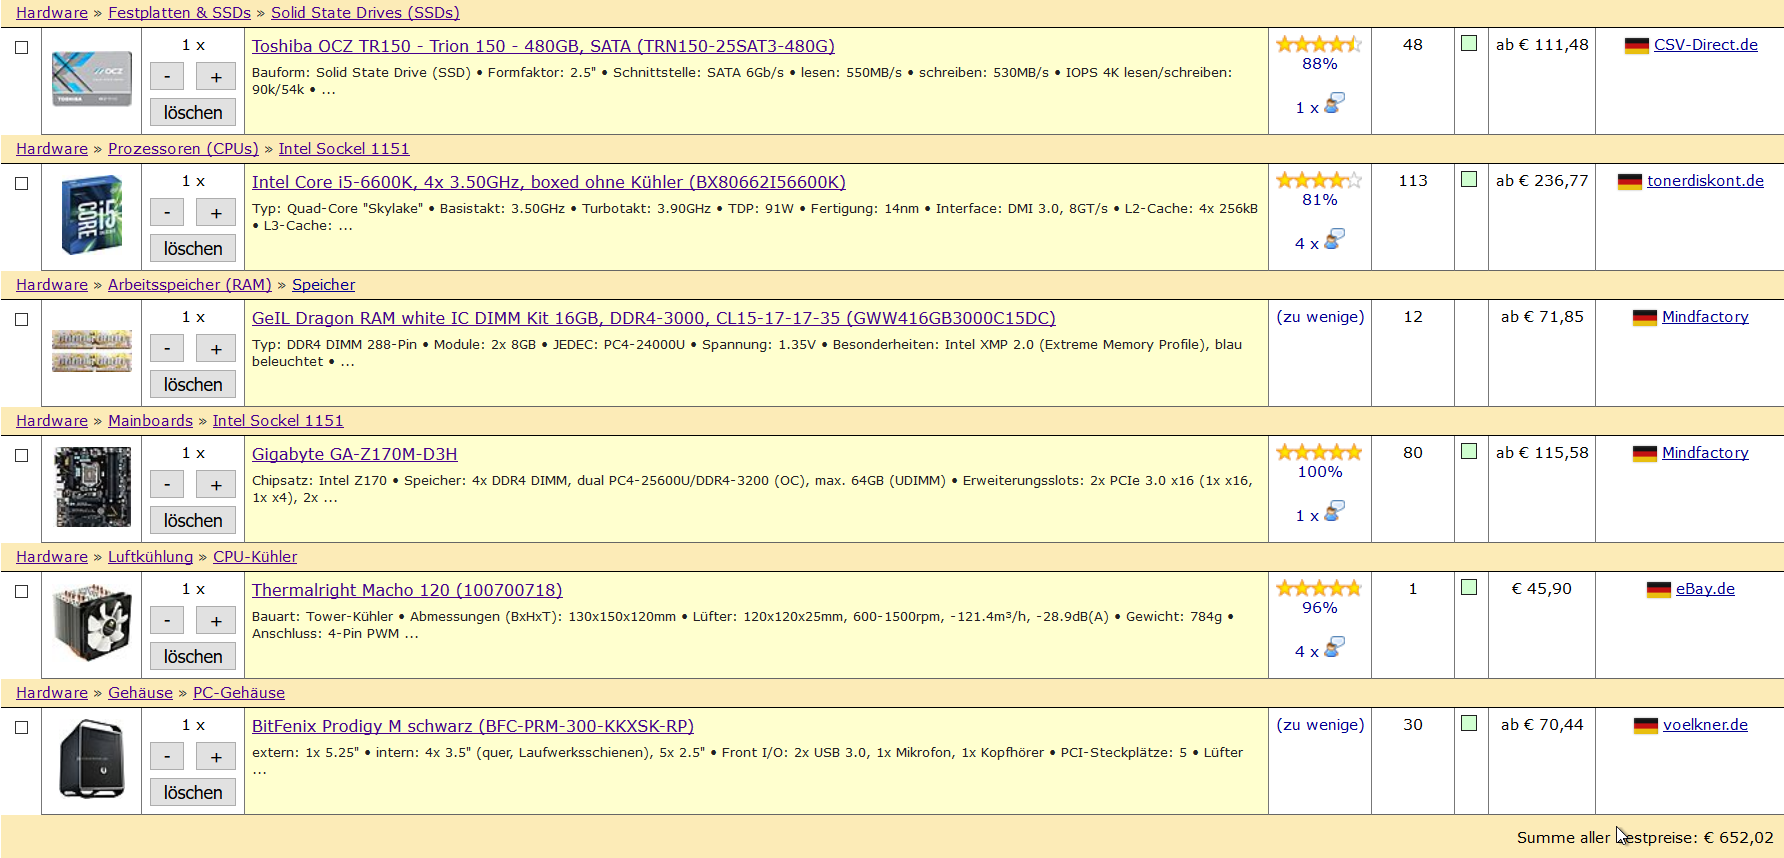Screen dimensions: 1784x858
Task: Decrease quantity of BitFenix Prodigy M
Action: (x=167, y=757)
